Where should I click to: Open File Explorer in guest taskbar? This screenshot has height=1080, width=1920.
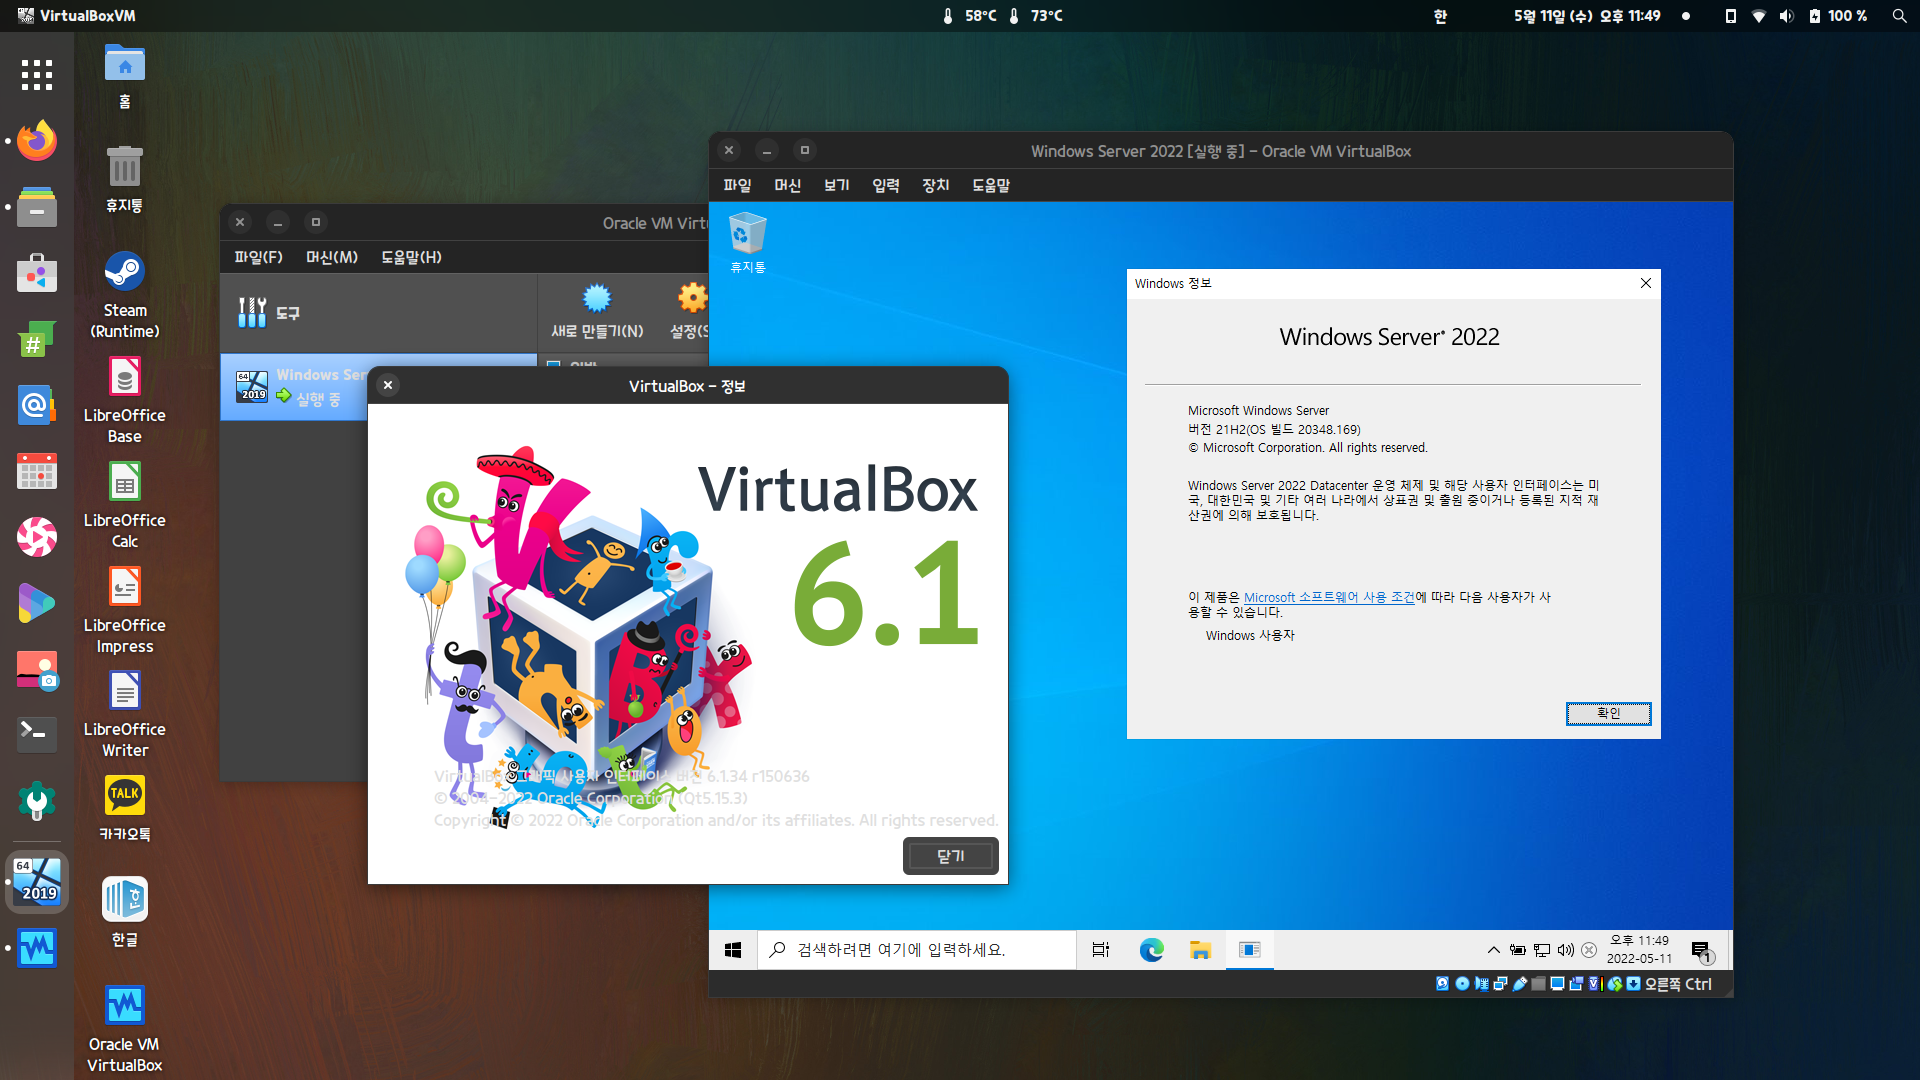[x=1200, y=950]
